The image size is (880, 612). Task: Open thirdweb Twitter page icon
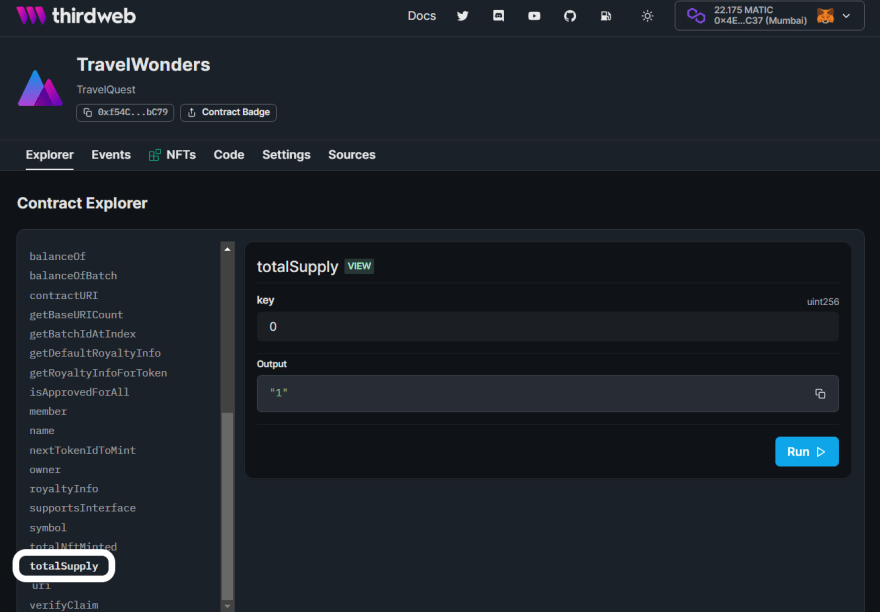click(x=462, y=16)
